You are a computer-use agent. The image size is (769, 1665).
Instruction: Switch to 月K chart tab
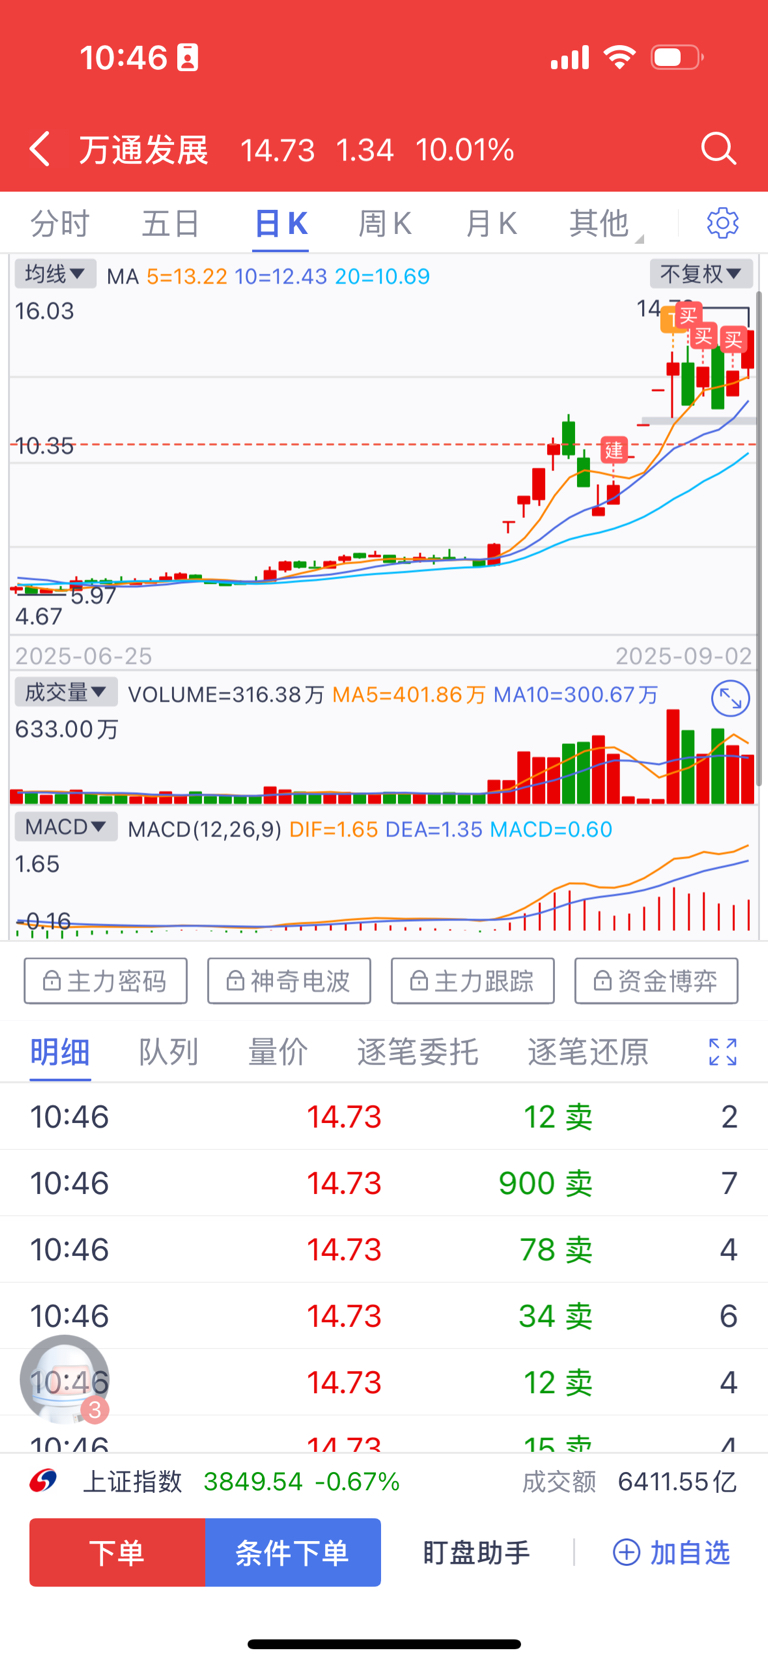(x=491, y=223)
